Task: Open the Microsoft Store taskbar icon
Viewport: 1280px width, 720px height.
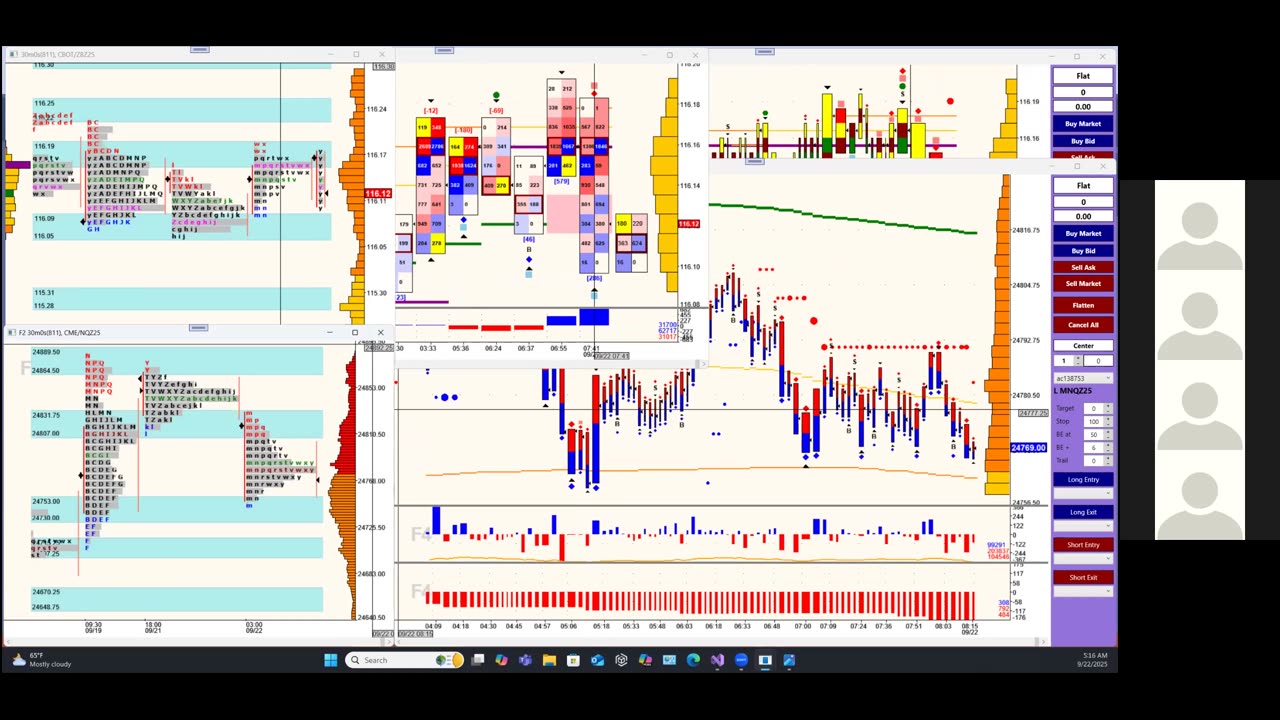Action: click(x=573, y=660)
